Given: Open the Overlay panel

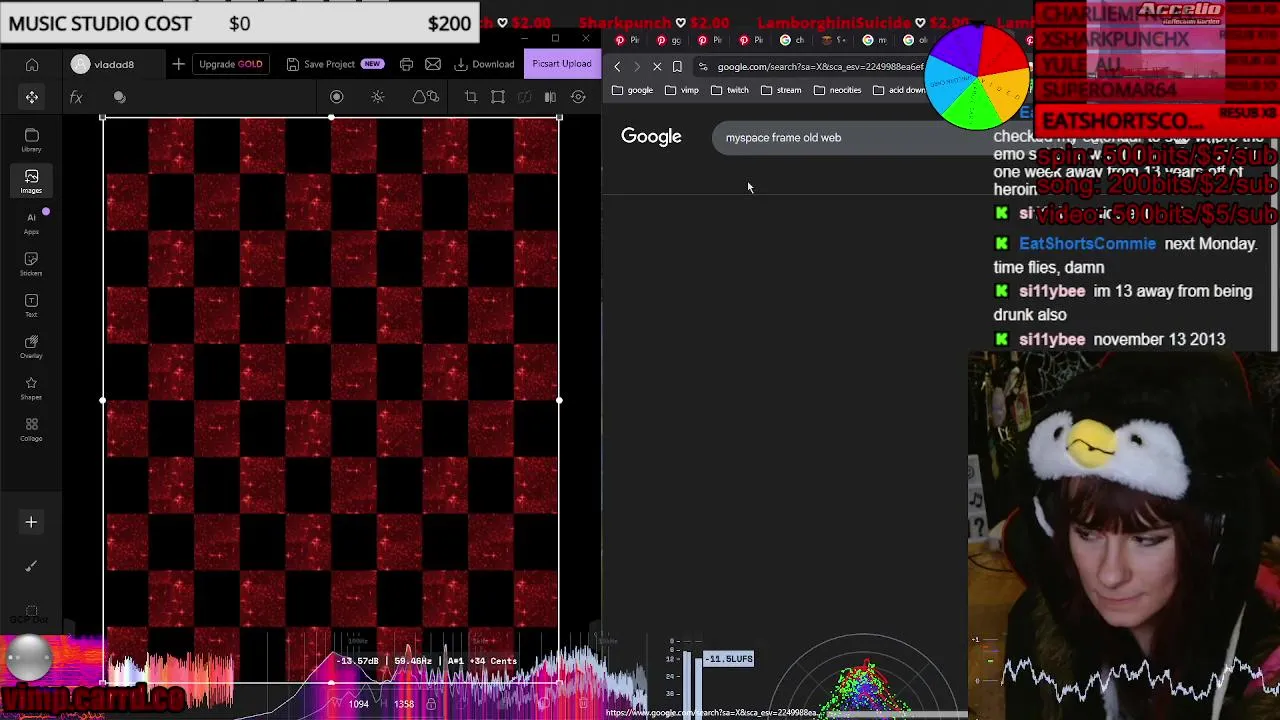Looking at the screenshot, I should point(32,347).
